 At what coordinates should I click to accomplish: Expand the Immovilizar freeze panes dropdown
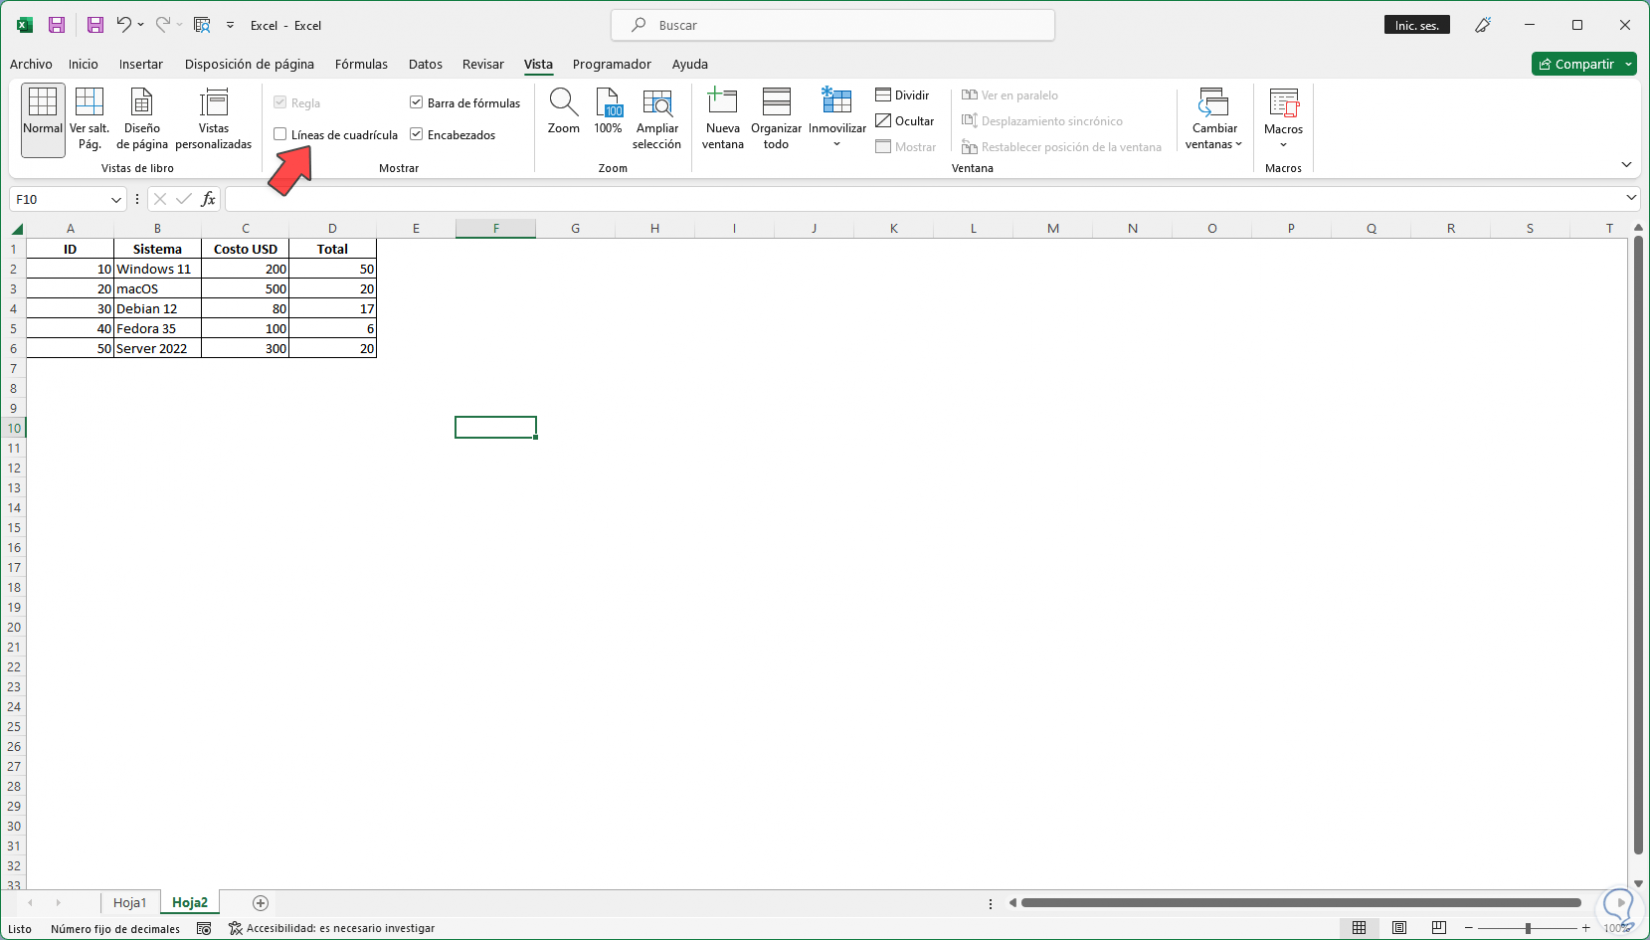(837, 145)
